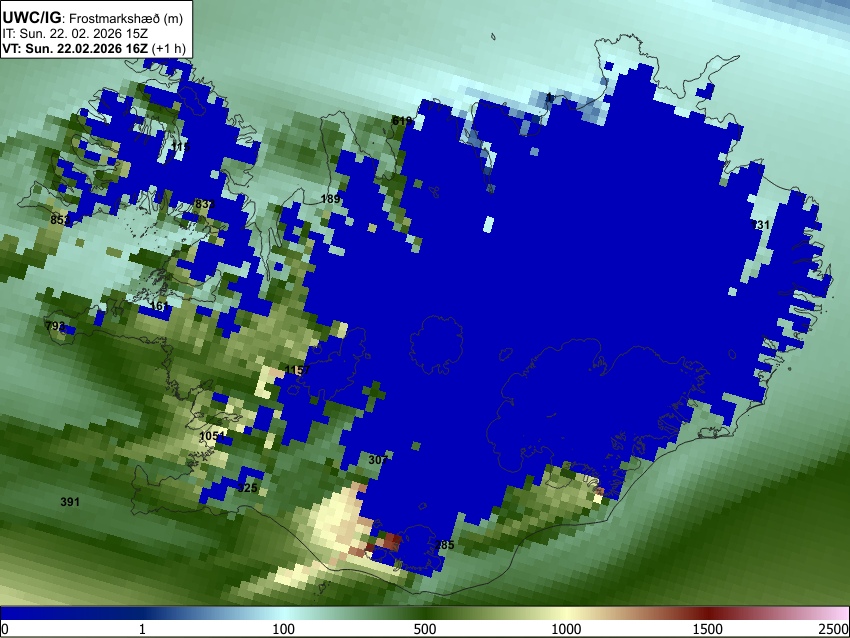The width and height of the screenshot is (850, 638).
Task: Click the colorbar label 1000
Action: click(566, 629)
